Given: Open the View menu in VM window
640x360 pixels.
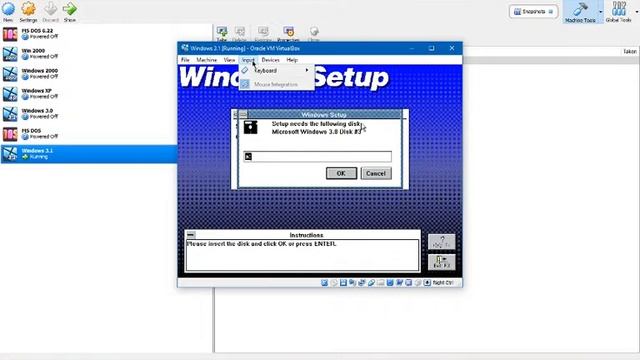Looking at the screenshot, I should [x=229, y=60].
